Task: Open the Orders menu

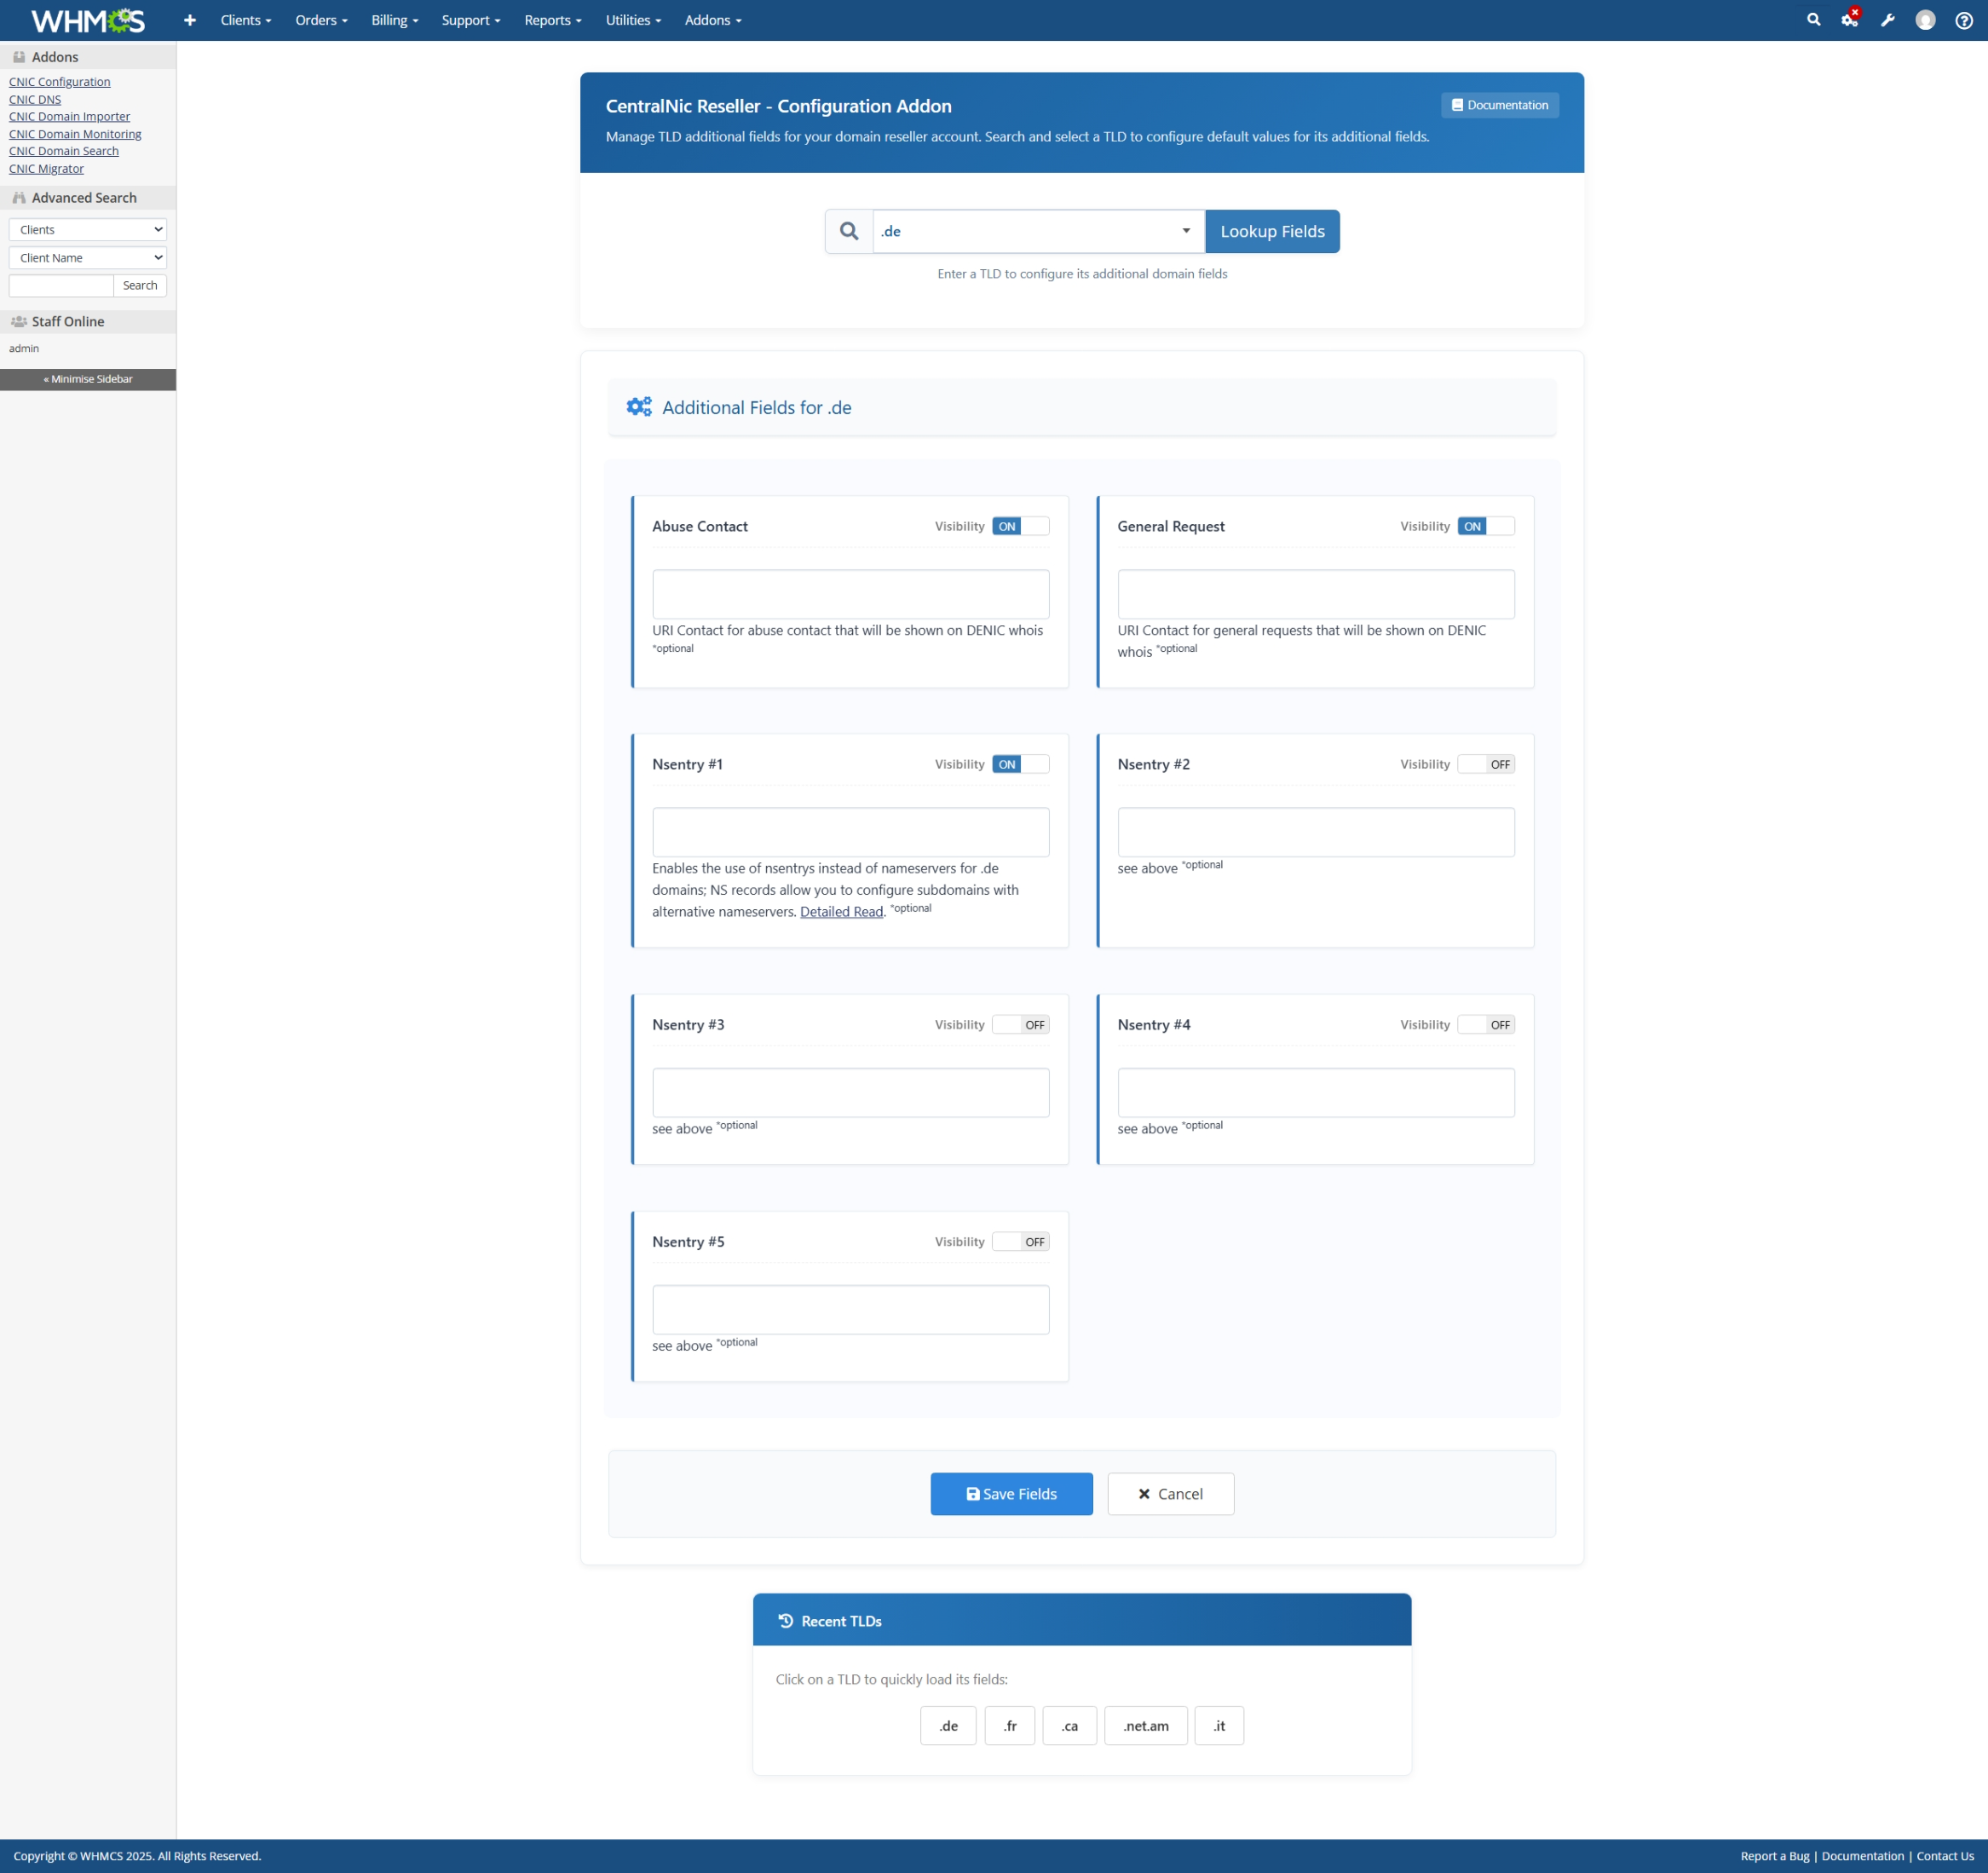Action: (321, 20)
